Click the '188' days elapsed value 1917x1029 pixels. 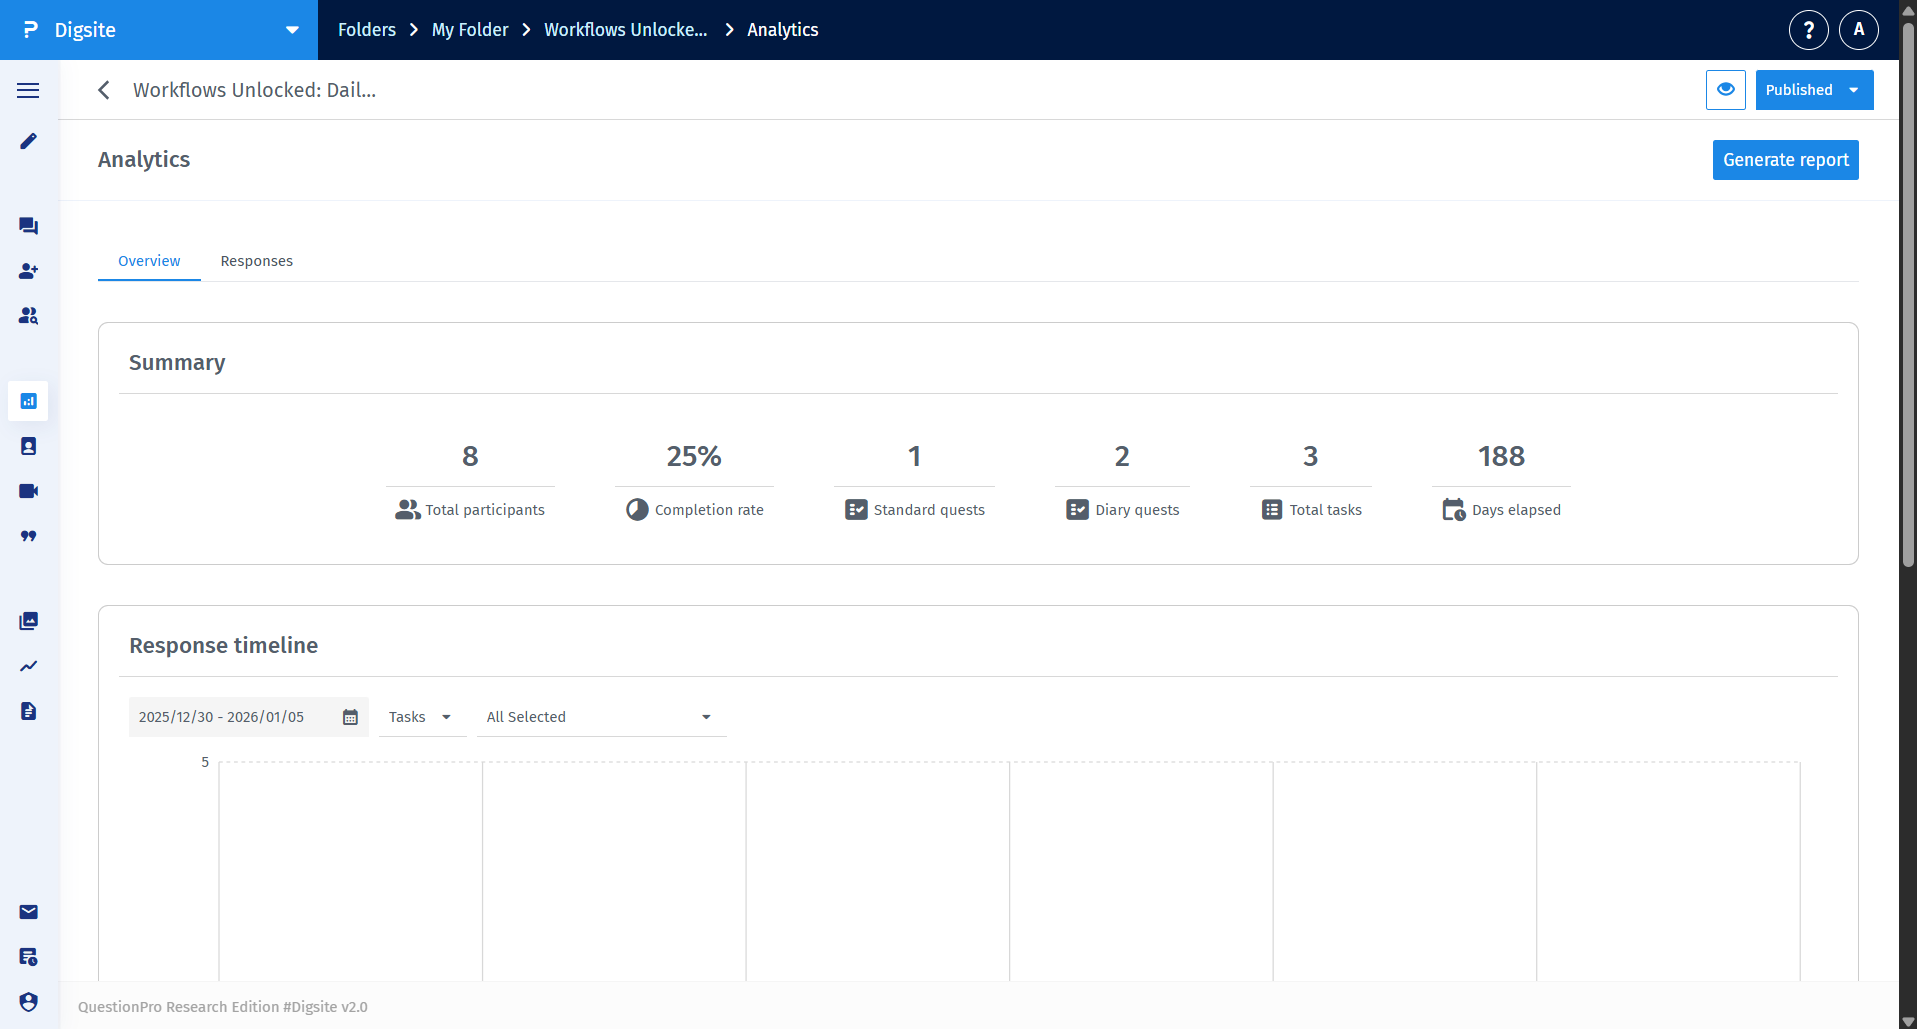pos(1501,457)
